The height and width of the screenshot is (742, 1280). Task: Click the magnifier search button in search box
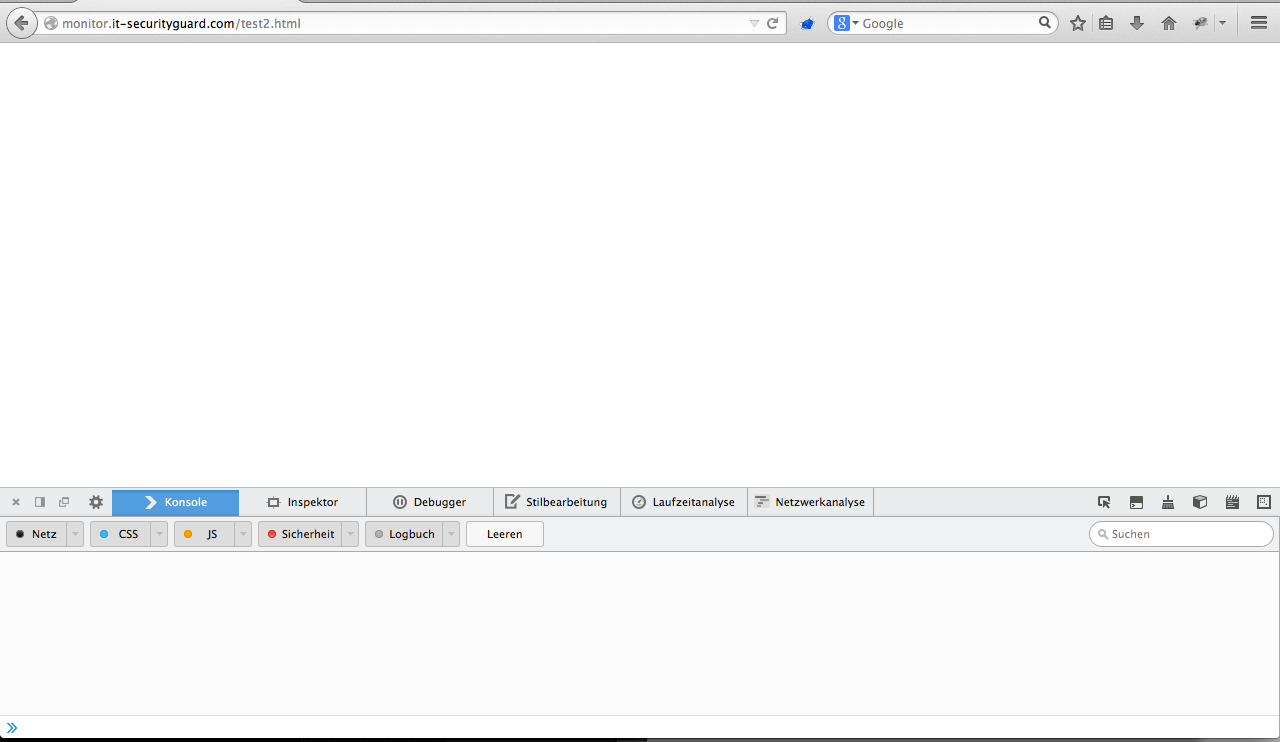(1045, 23)
